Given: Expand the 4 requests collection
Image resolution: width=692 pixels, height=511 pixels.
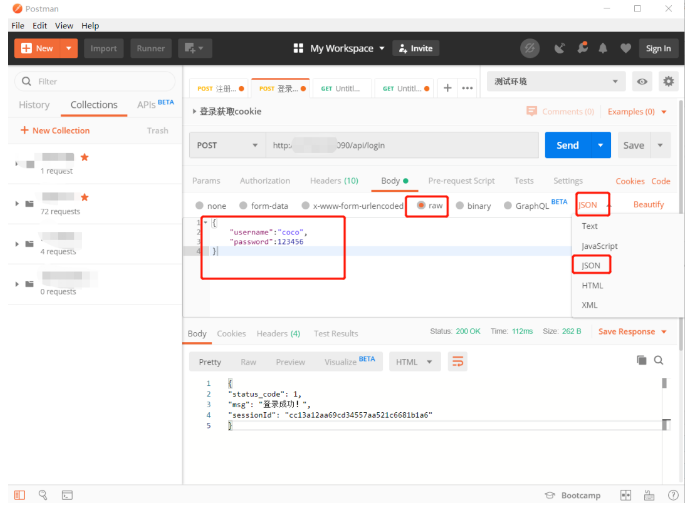Looking at the screenshot, I should (x=17, y=244).
